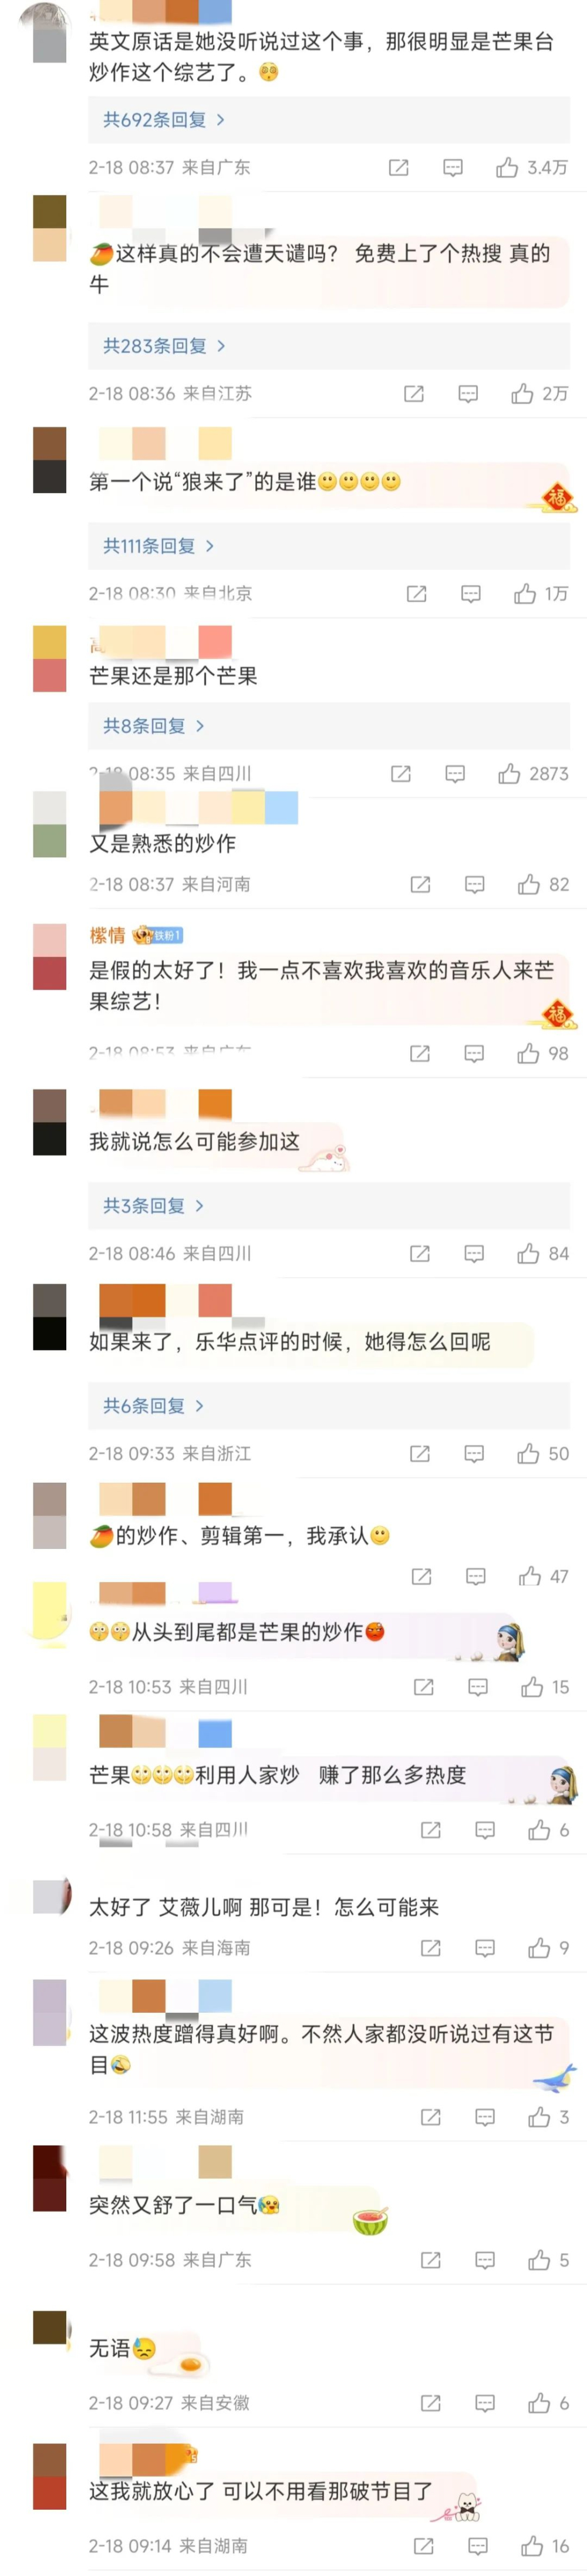
Task: Open reply bubble on 2-18 08:46 四川 comment
Action: [x=474, y=1253]
